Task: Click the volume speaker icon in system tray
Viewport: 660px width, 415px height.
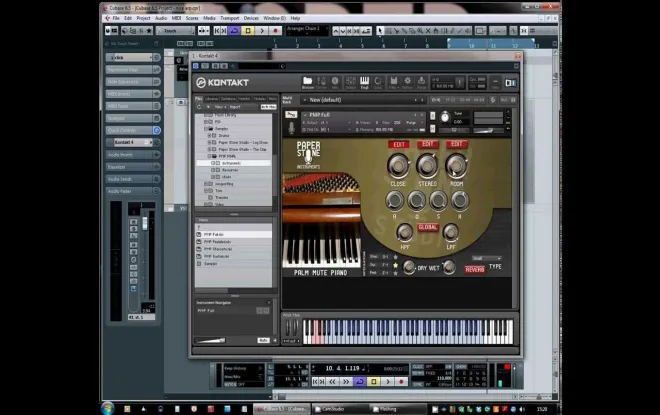Action: pyautogui.click(x=522, y=409)
